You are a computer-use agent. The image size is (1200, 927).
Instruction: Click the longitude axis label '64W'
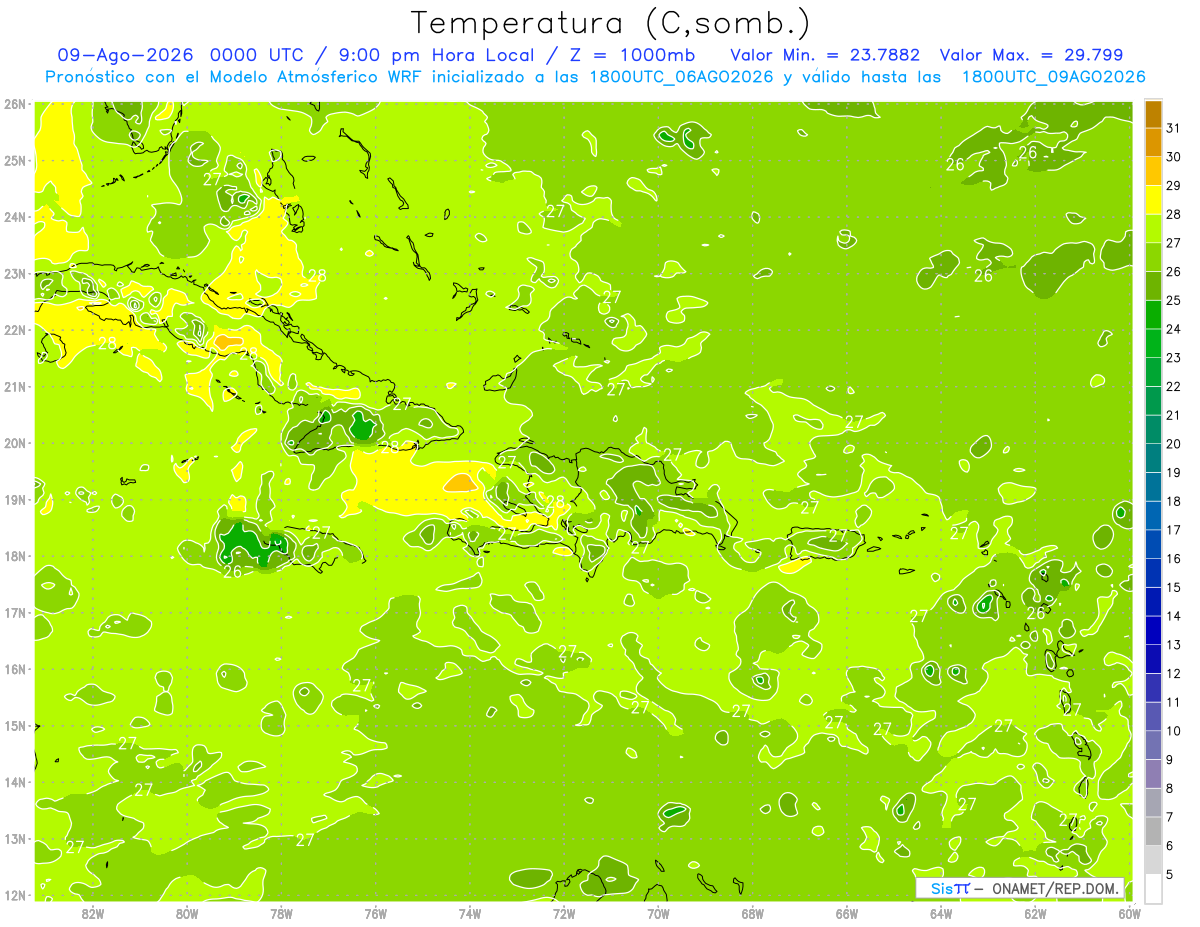pos(941,913)
